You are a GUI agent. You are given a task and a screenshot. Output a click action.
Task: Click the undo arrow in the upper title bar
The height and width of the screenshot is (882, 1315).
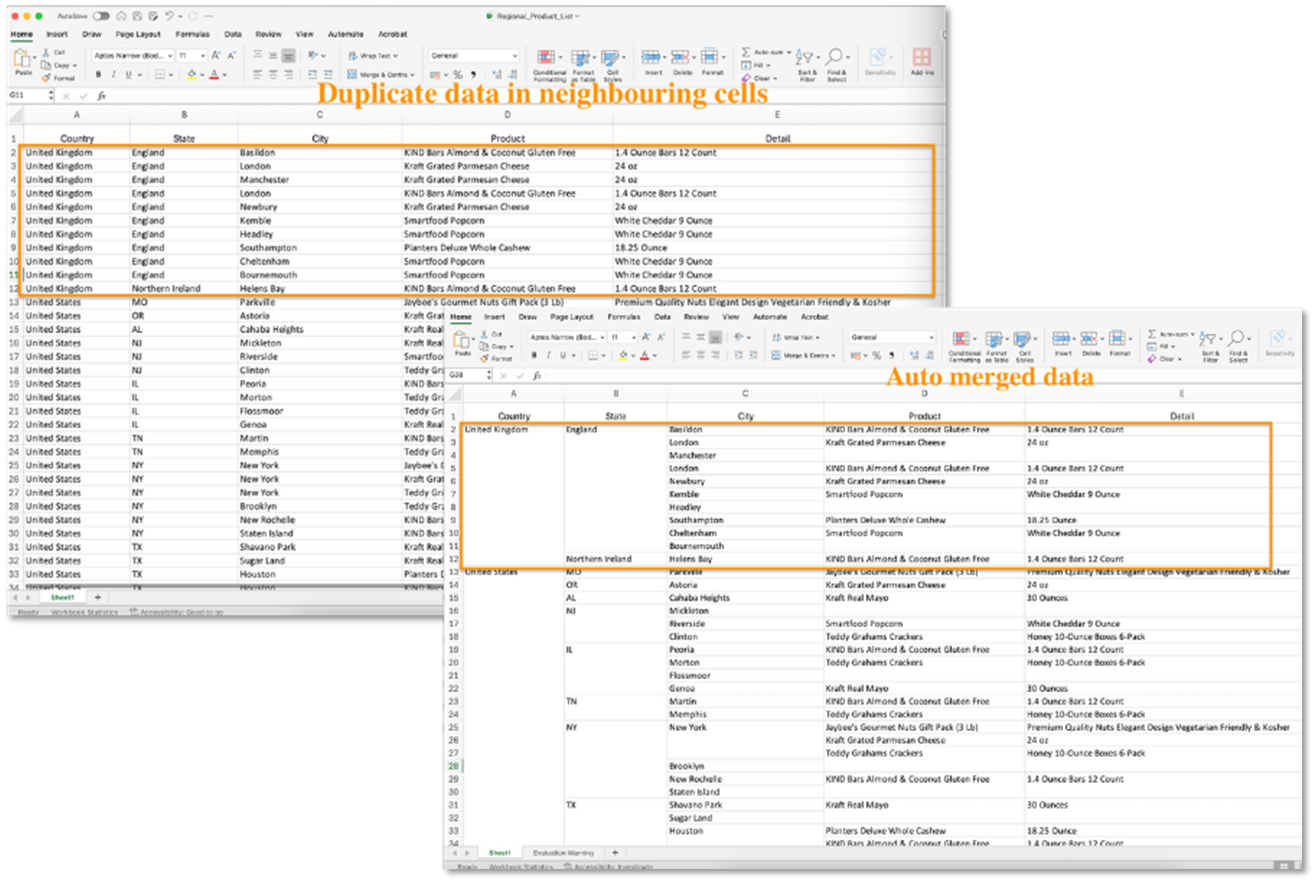click(x=168, y=17)
